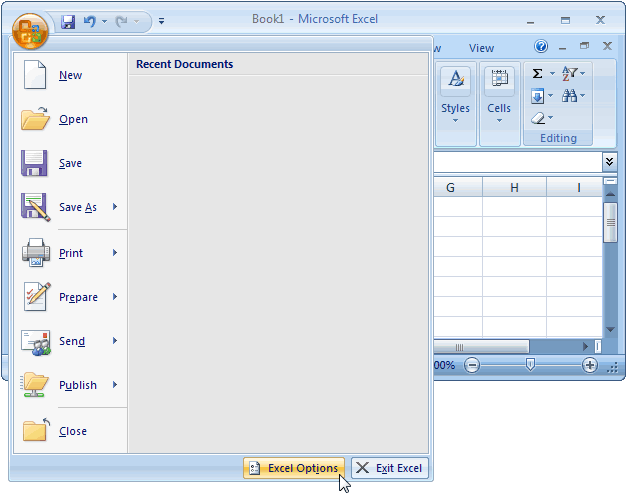Viewport: 628px width, 496px height.
Task: Click the Clear eraser icon
Action: point(538,118)
